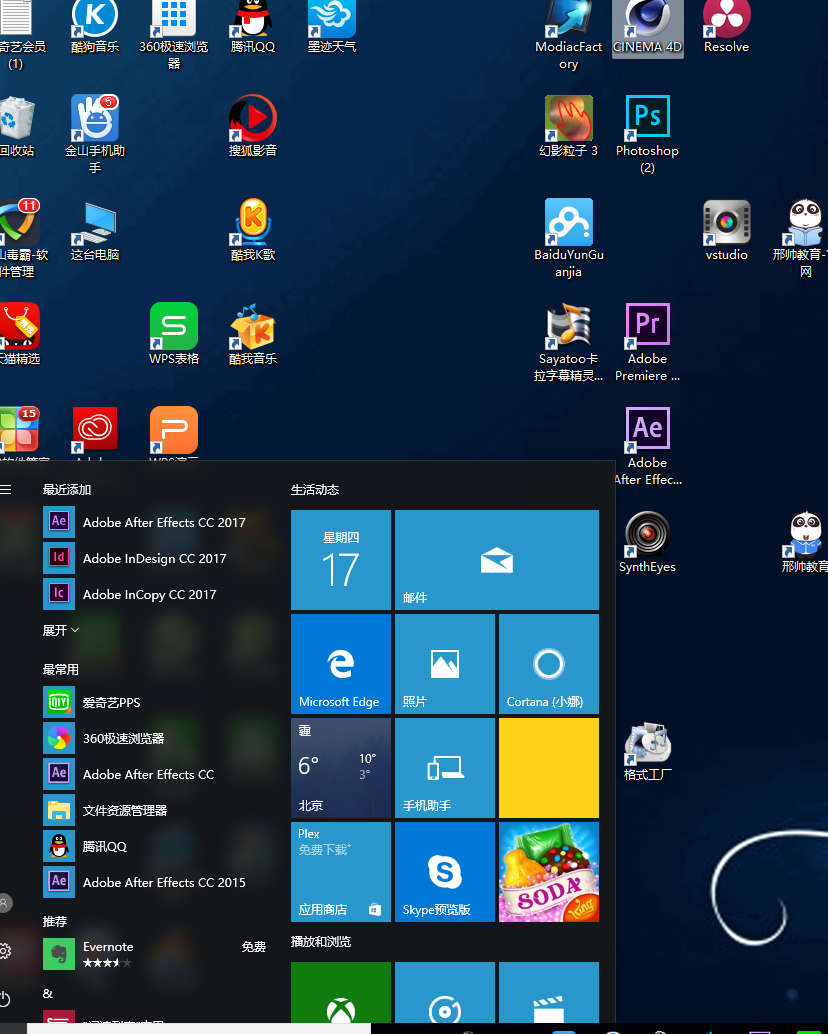
Task: Expand the 展开 recently added list
Action: pyautogui.click(x=60, y=630)
